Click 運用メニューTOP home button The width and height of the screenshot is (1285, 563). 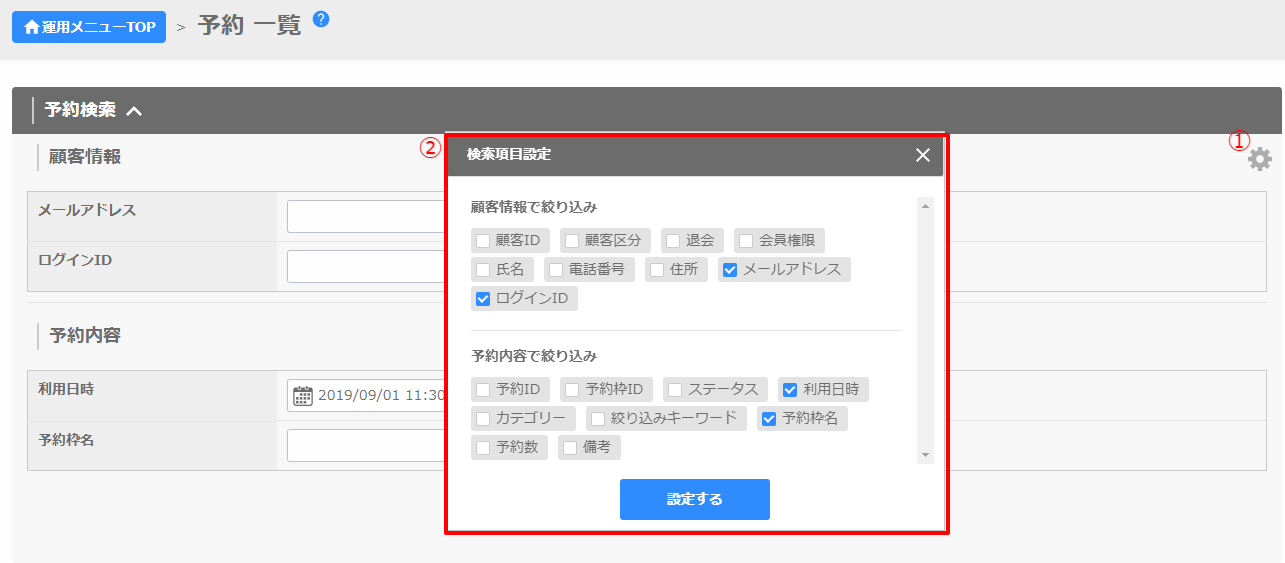pos(89,27)
